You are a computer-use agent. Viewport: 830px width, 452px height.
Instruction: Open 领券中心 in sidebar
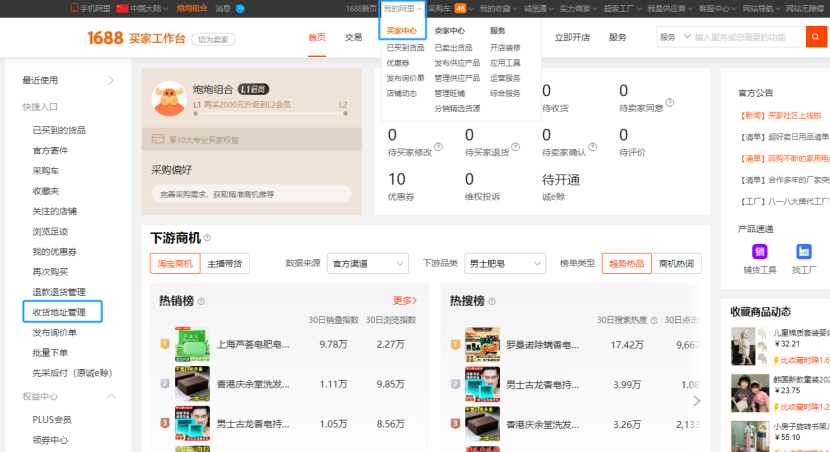(50, 440)
